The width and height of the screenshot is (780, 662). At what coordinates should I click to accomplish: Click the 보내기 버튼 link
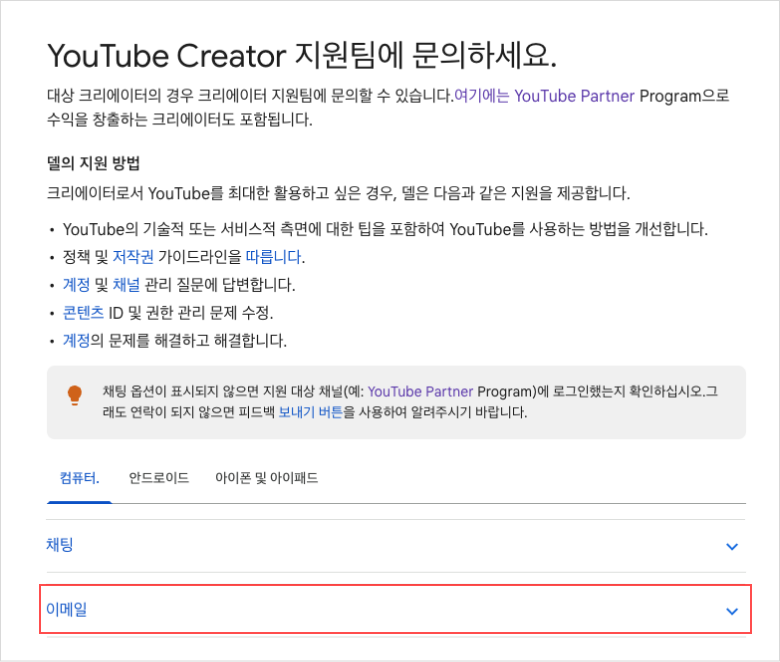click(310, 412)
